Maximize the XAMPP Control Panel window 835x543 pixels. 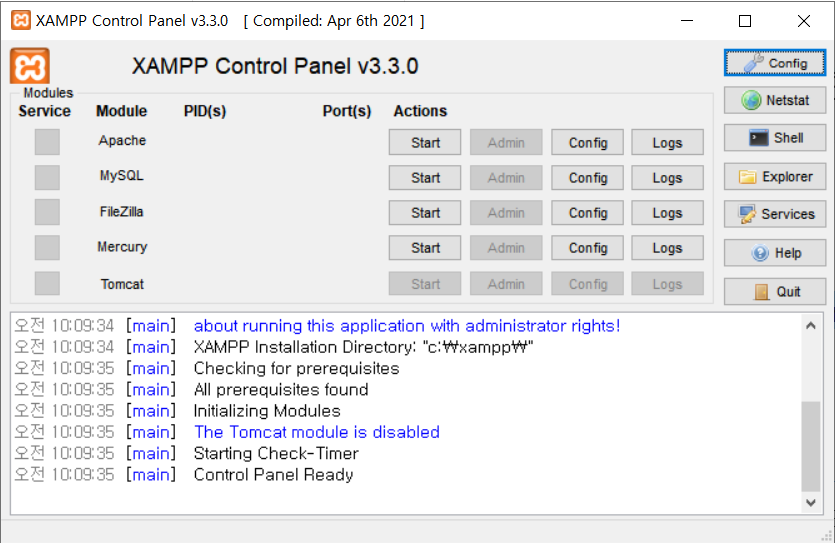coord(745,21)
